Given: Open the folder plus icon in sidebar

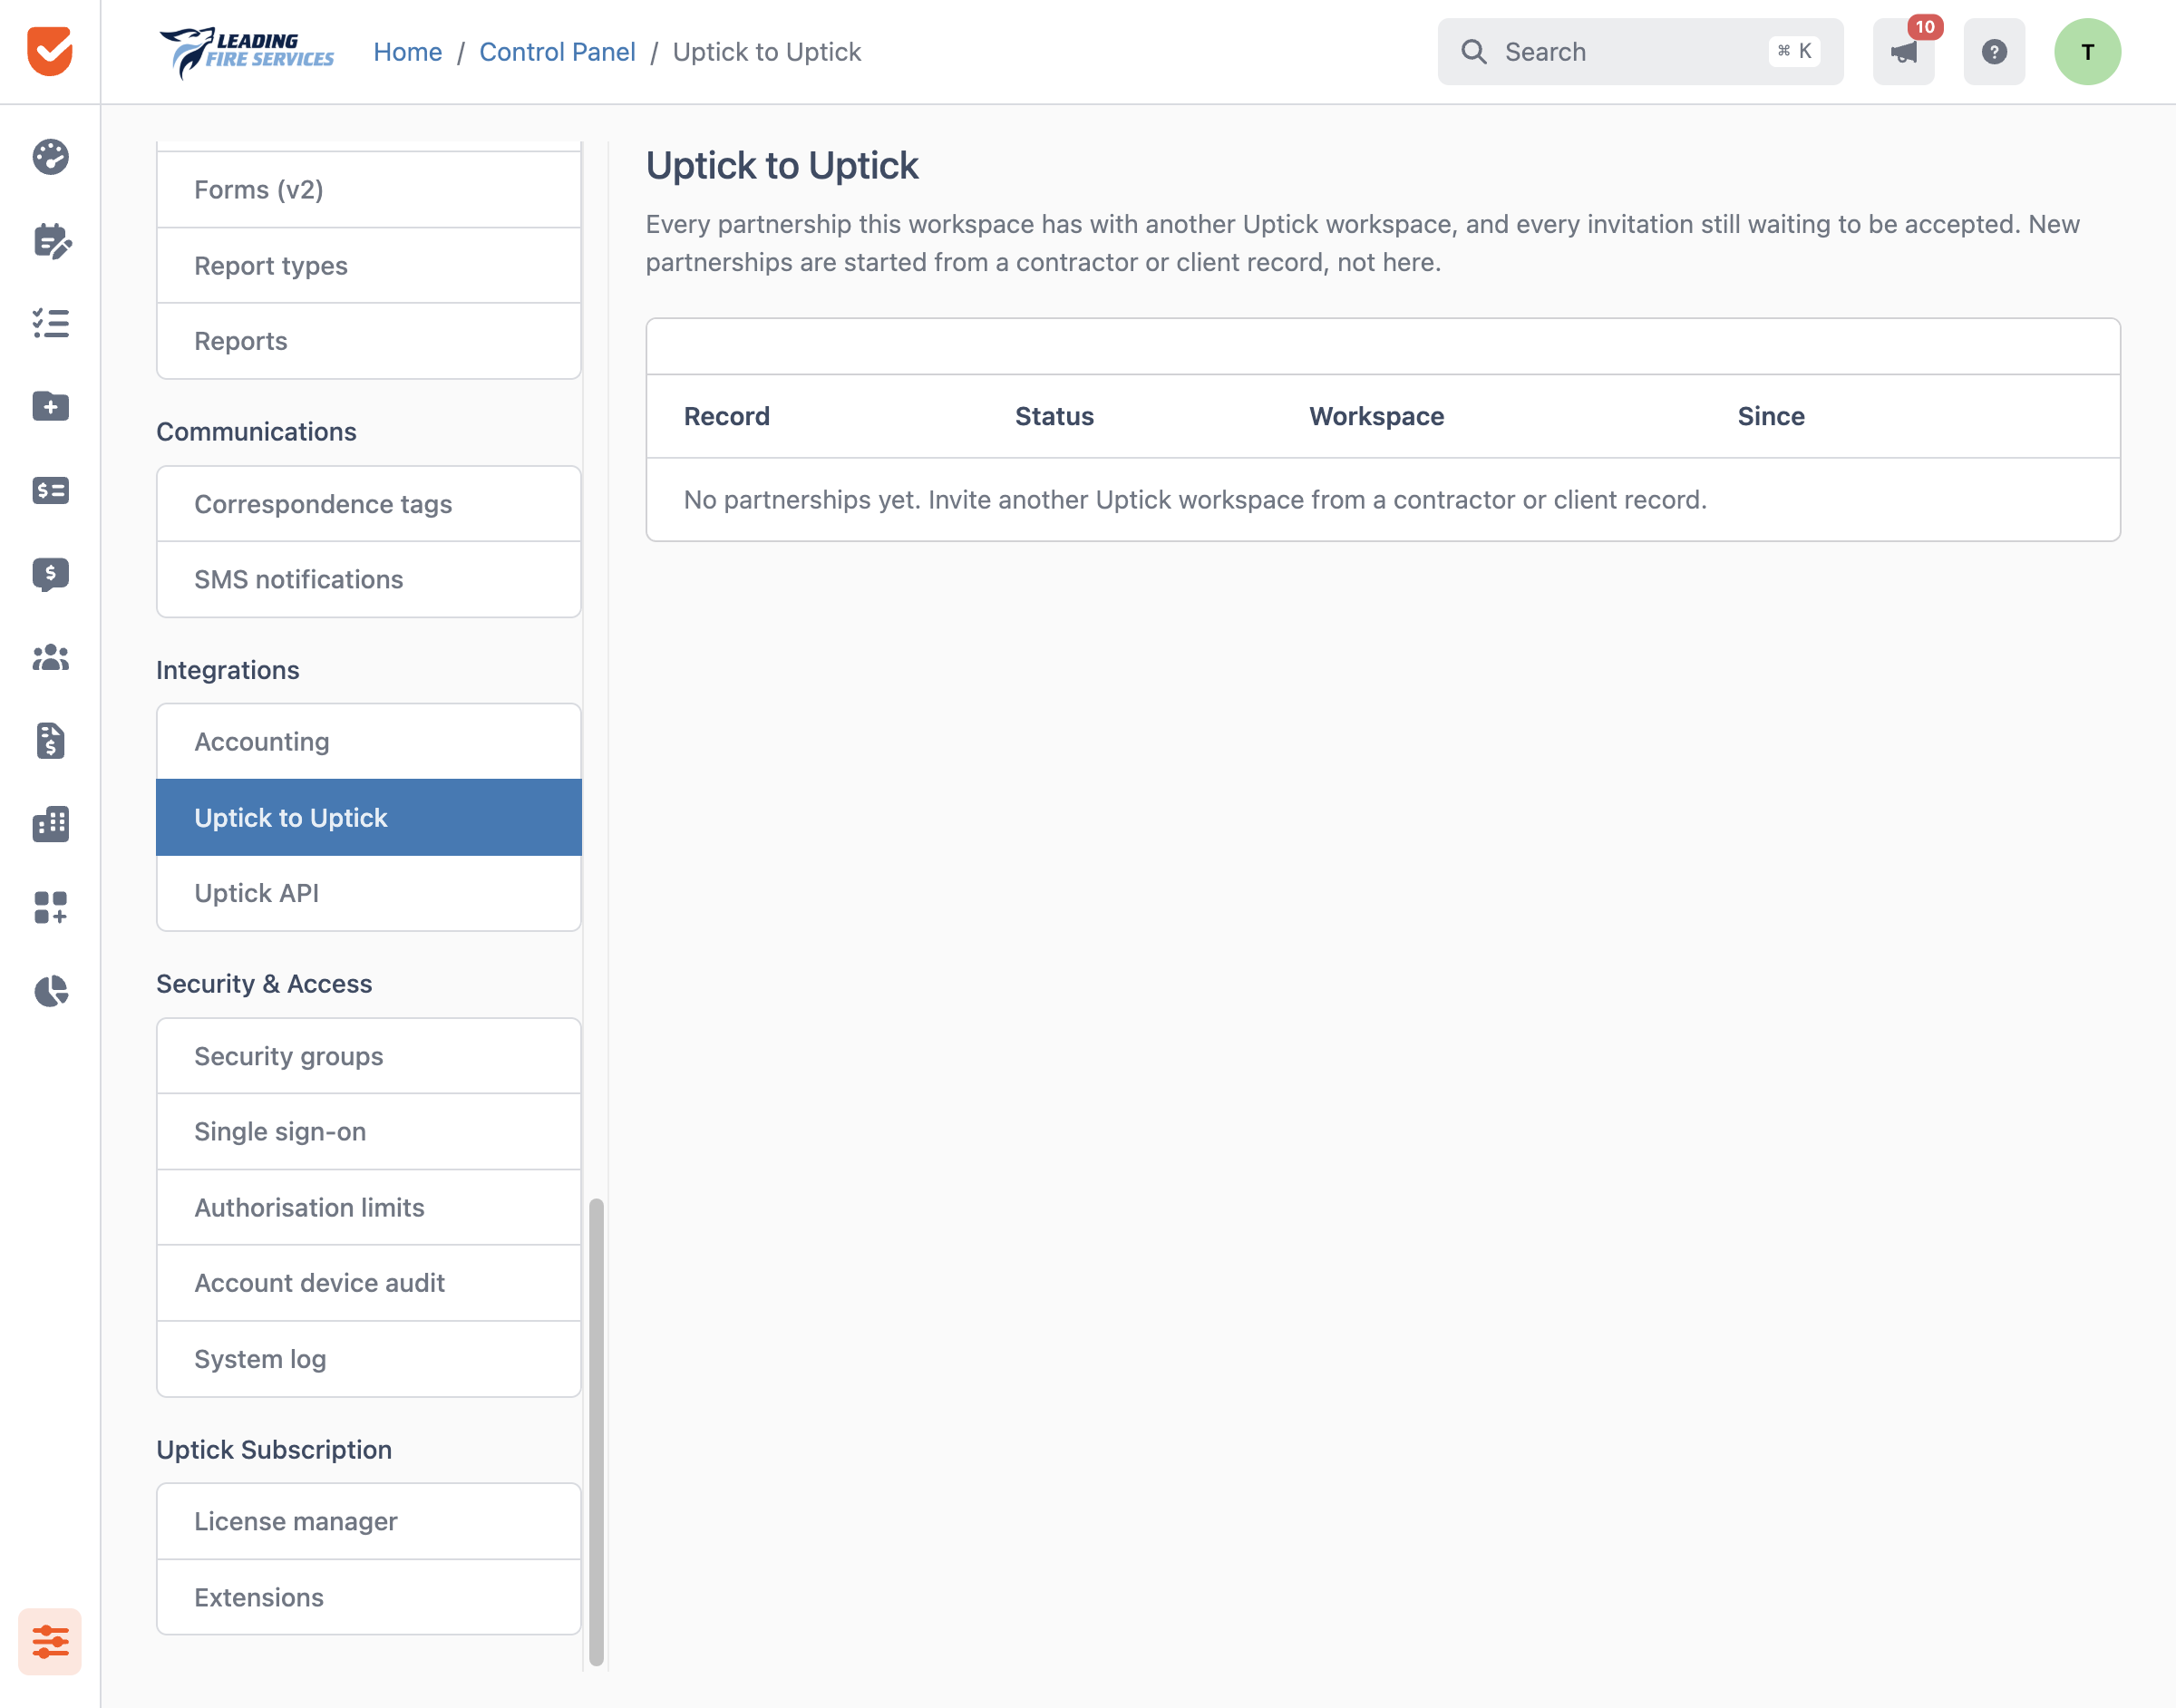Looking at the screenshot, I should [x=50, y=407].
